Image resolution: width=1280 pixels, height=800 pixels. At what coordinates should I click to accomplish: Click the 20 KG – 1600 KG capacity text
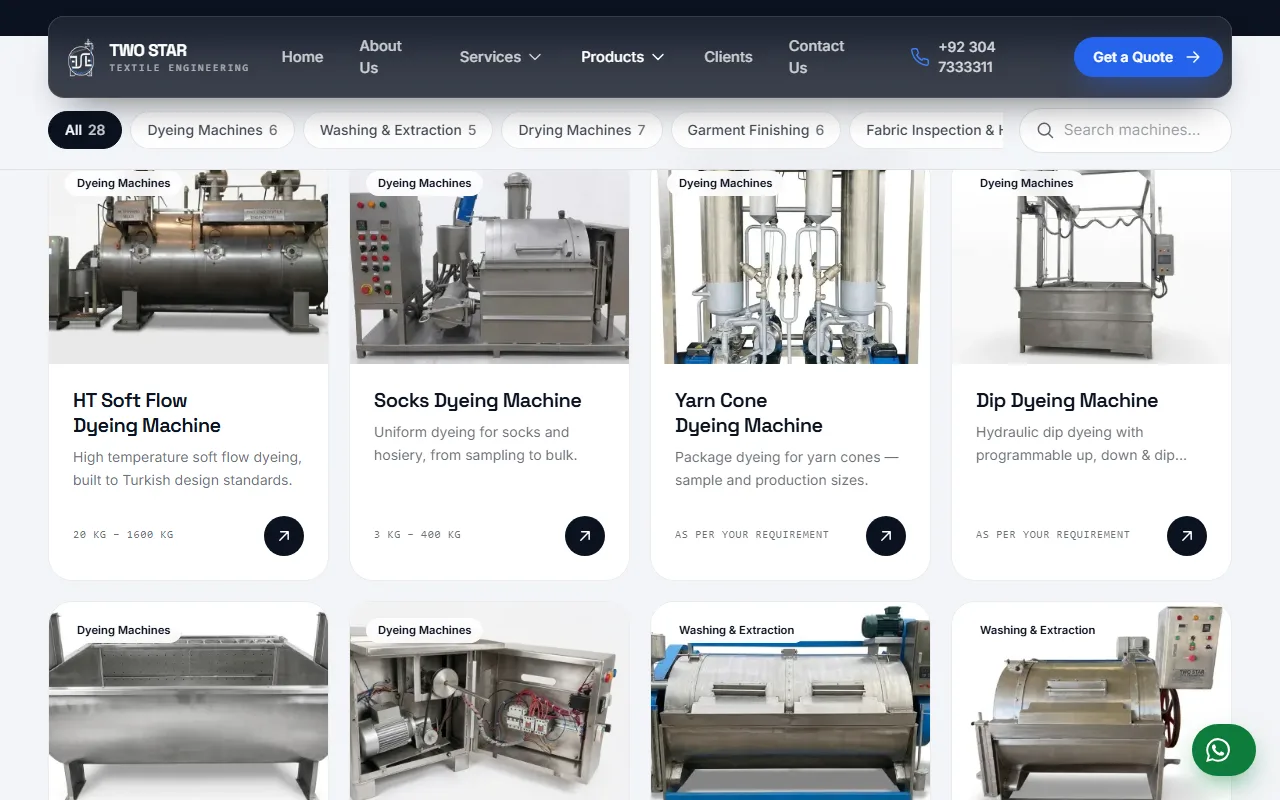pyautogui.click(x=123, y=535)
